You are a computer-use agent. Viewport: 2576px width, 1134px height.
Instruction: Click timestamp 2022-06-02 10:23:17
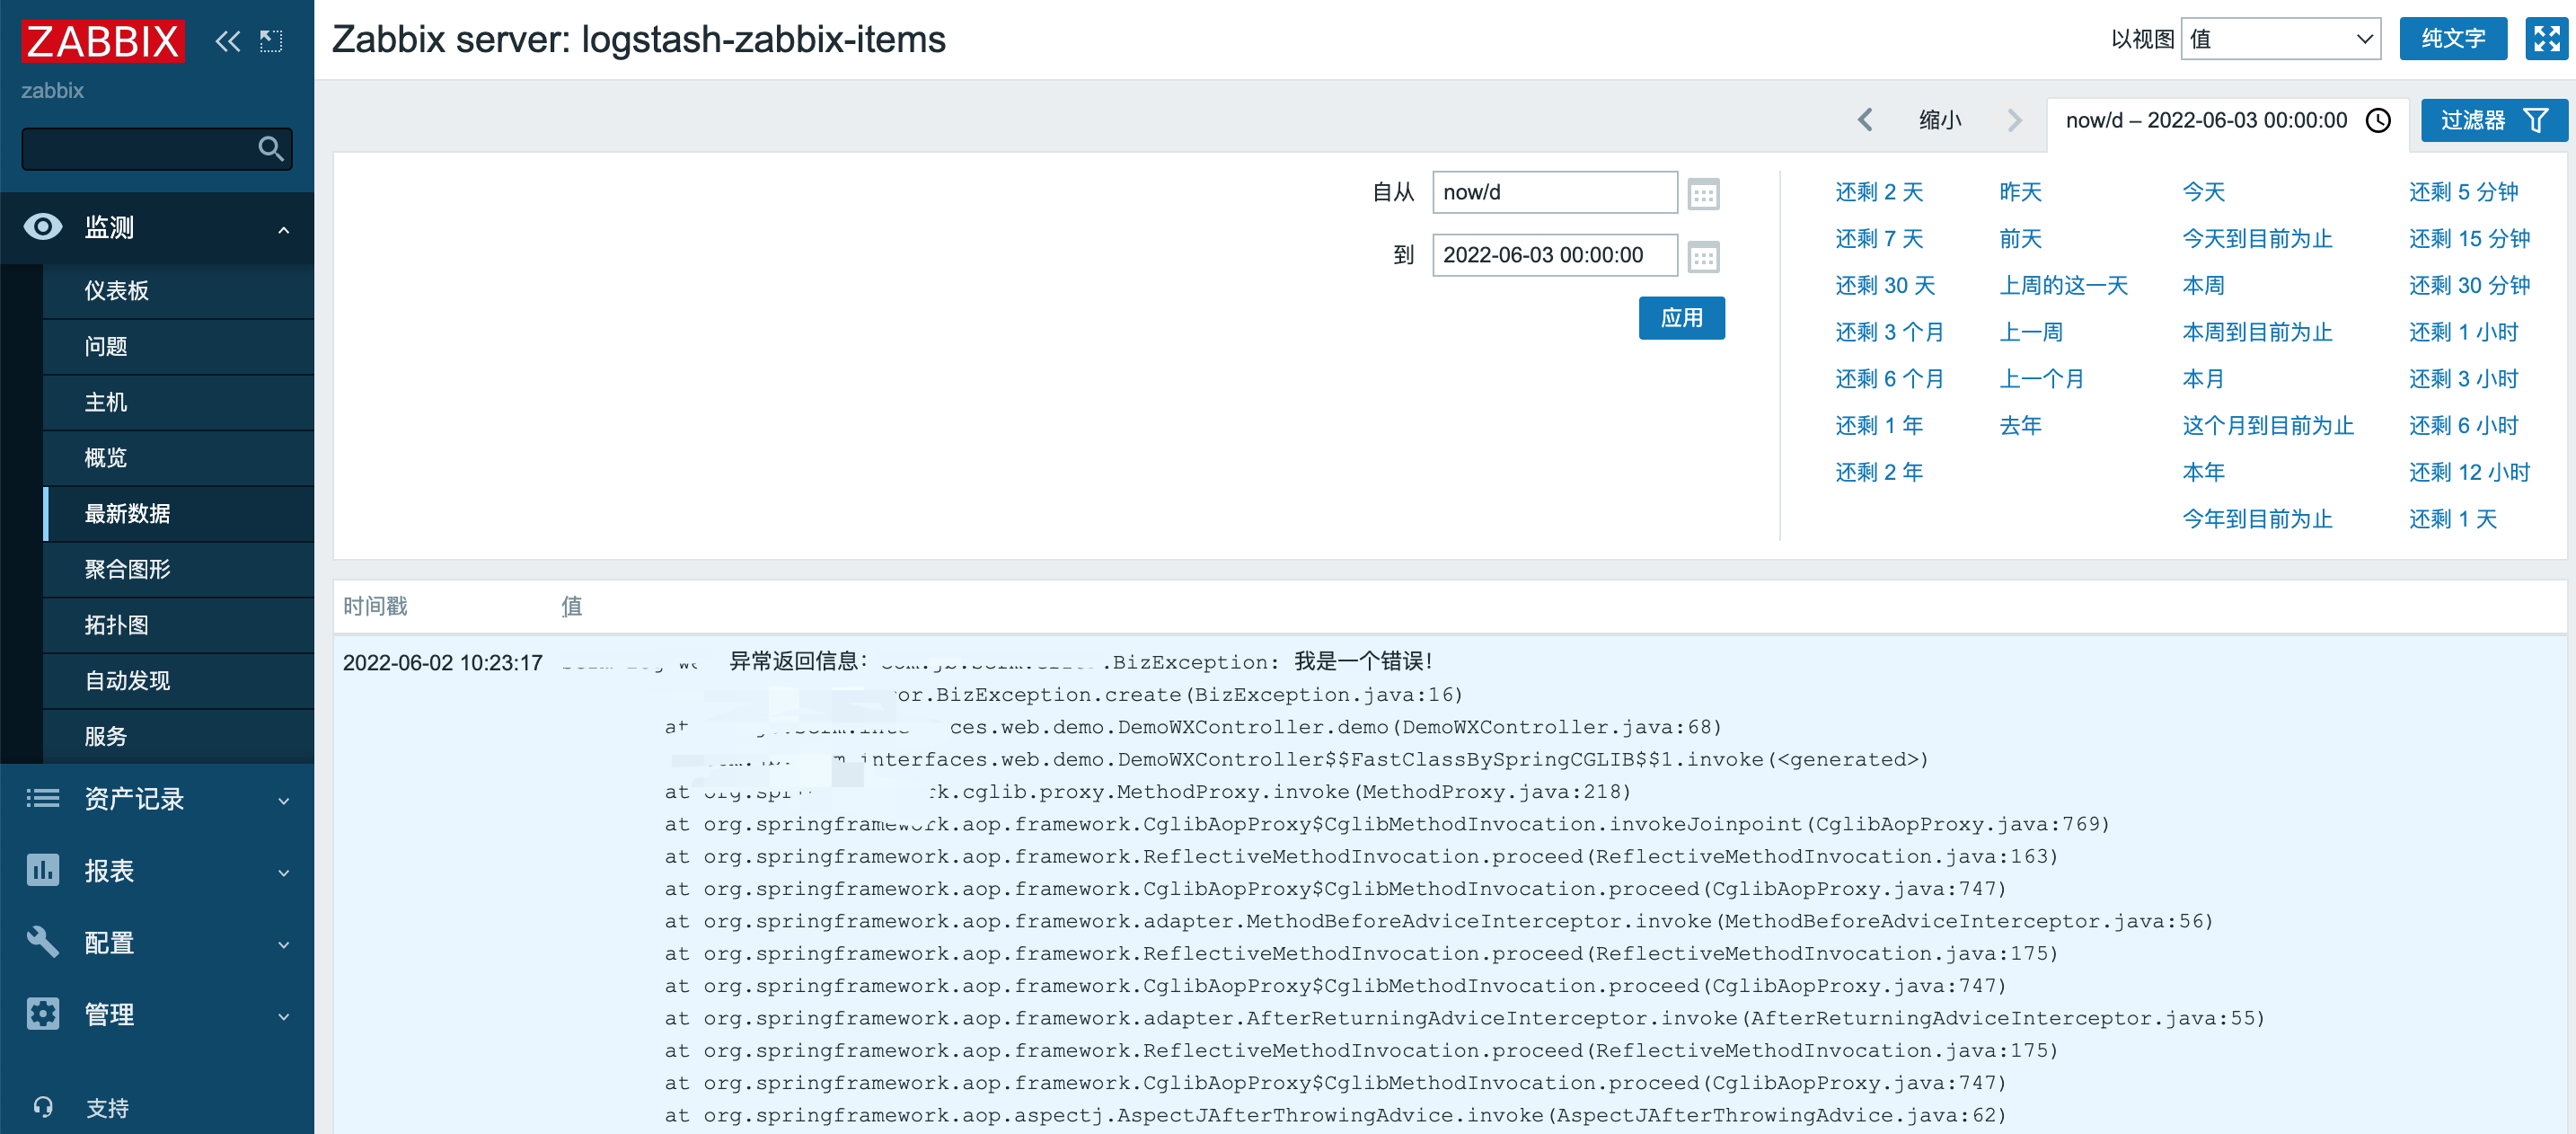click(442, 663)
